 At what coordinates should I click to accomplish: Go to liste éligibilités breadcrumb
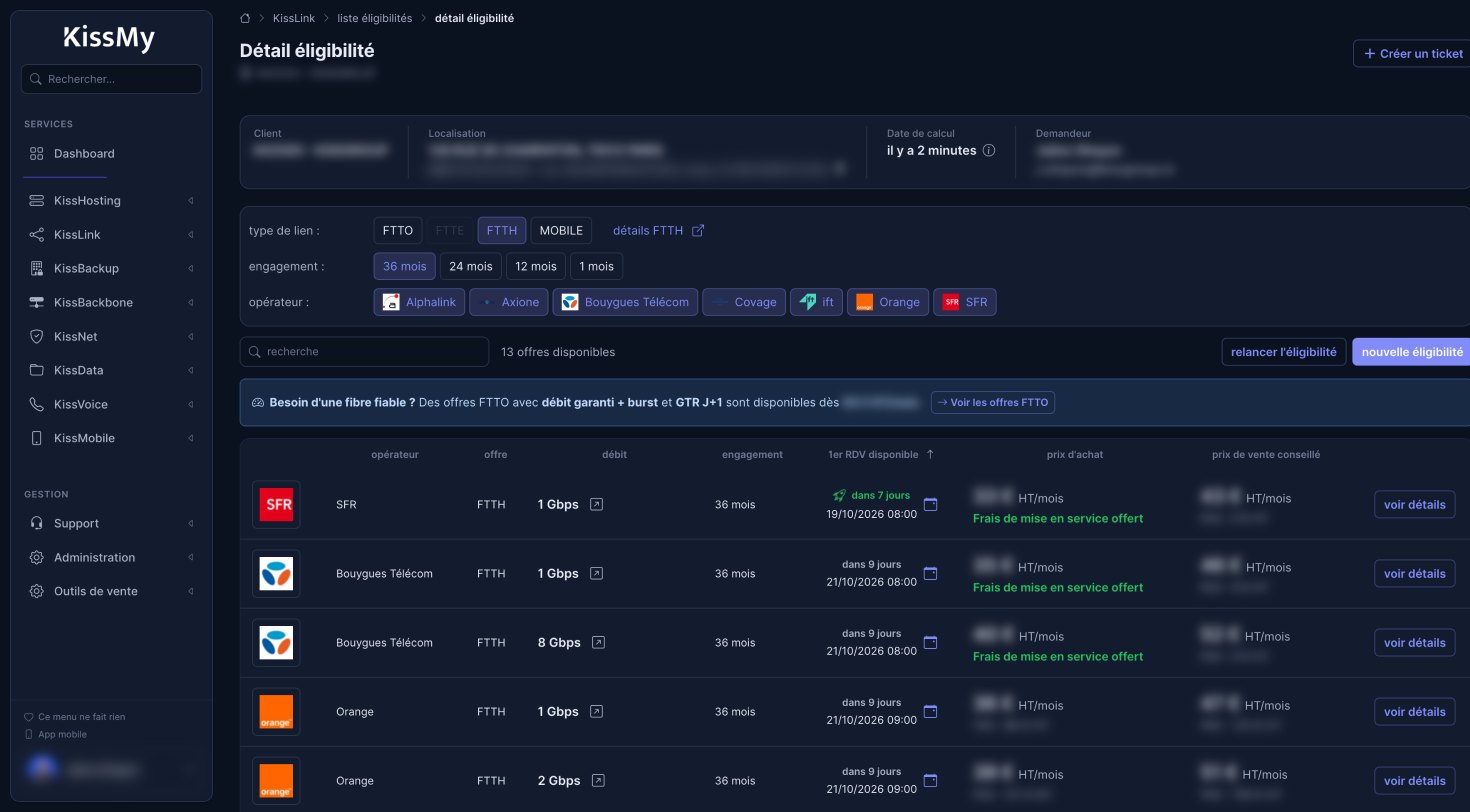[x=377, y=18]
